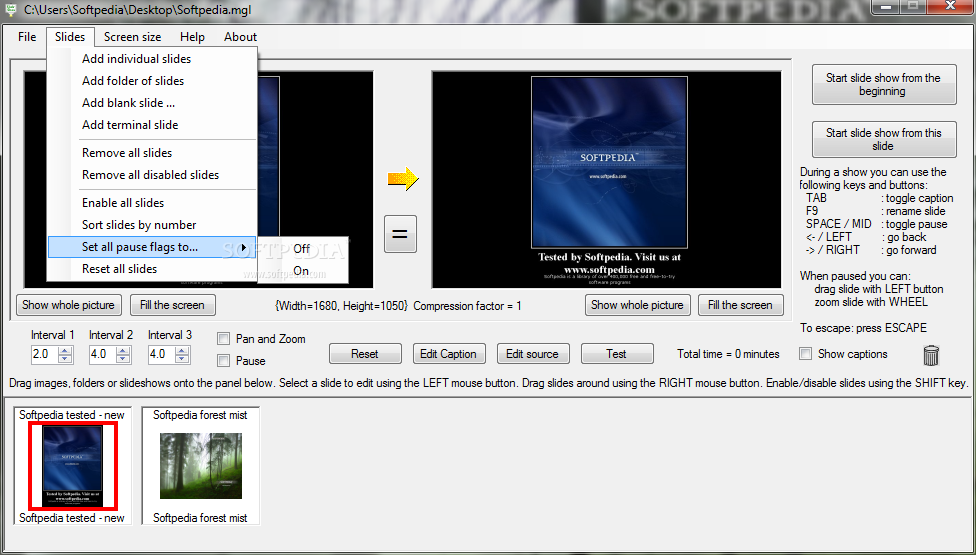976x555 pixels.
Task: Click the equals sign button
Action: coord(400,234)
